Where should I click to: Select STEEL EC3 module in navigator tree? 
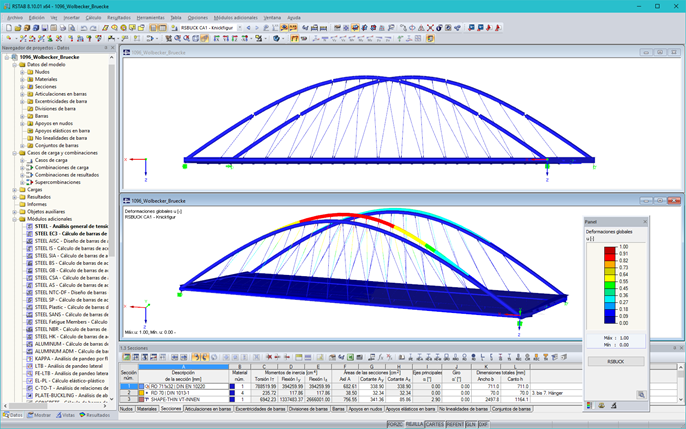(70, 234)
